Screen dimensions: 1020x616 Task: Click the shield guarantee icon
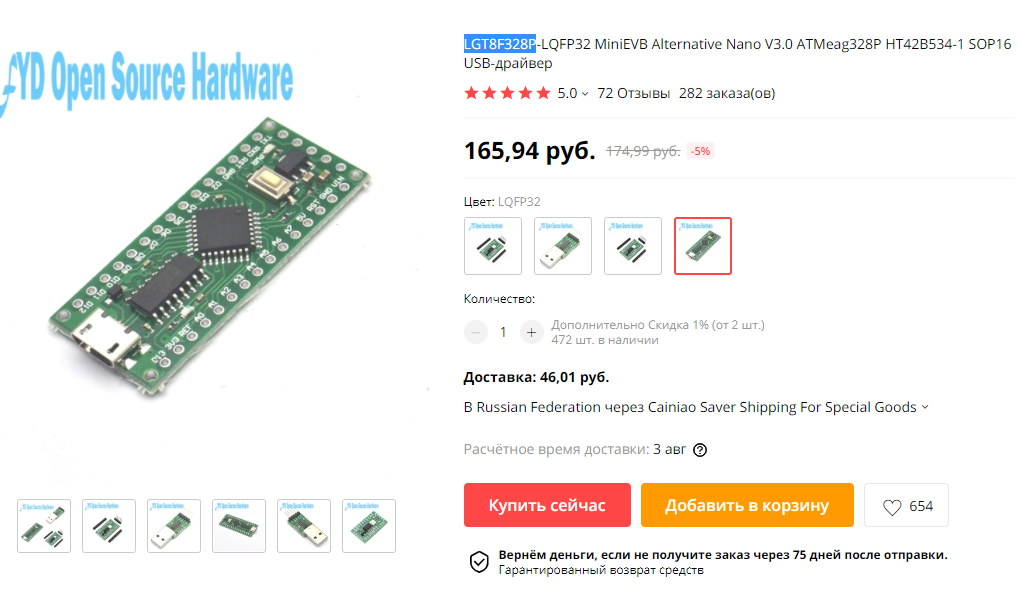tap(479, 562)
